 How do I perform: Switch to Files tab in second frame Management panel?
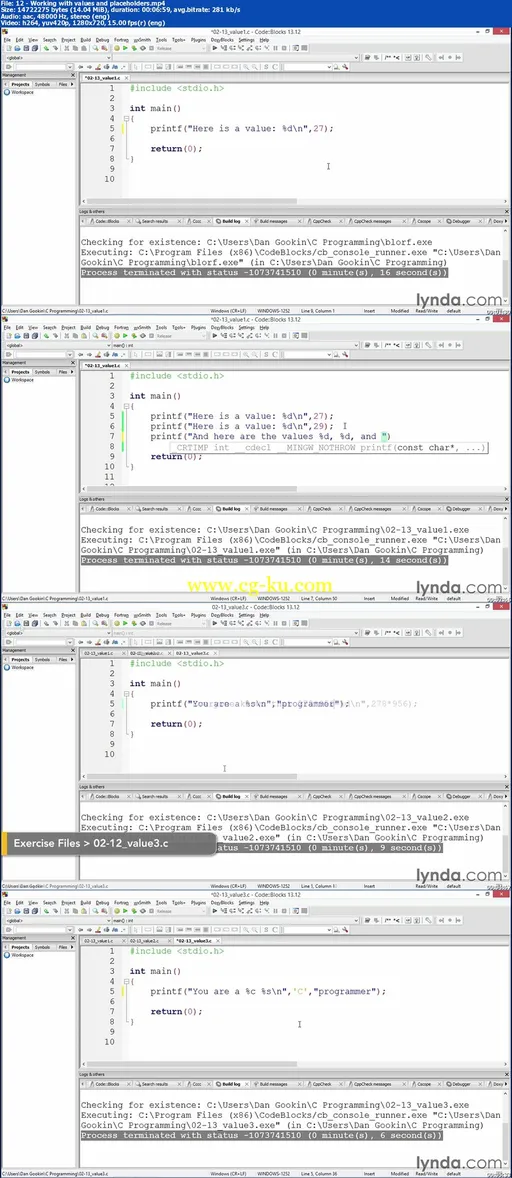(62, 372)
